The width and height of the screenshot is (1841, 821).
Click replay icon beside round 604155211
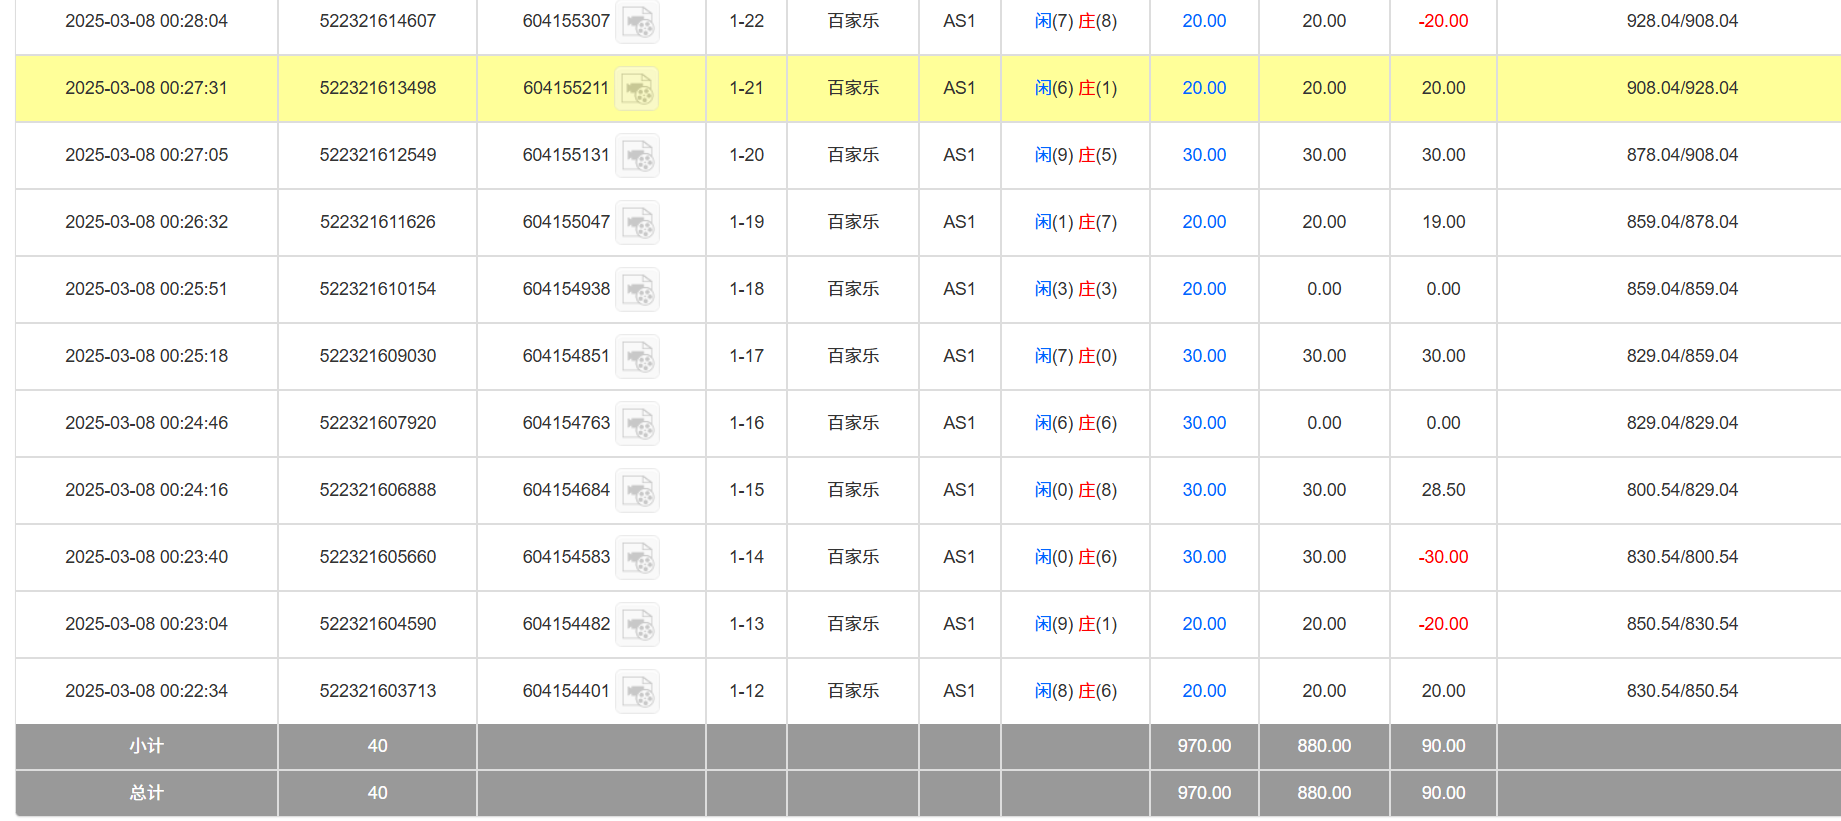click(x=637, y=89)
